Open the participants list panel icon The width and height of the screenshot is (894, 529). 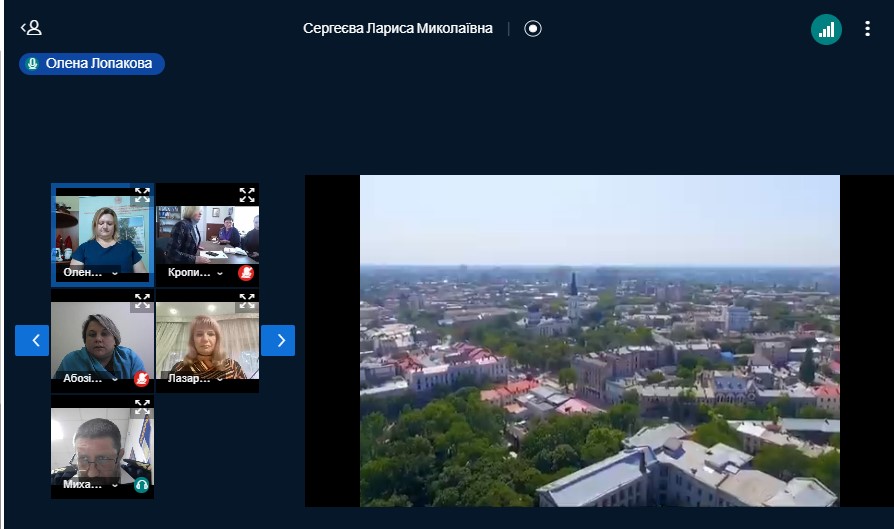click(31, 28)
